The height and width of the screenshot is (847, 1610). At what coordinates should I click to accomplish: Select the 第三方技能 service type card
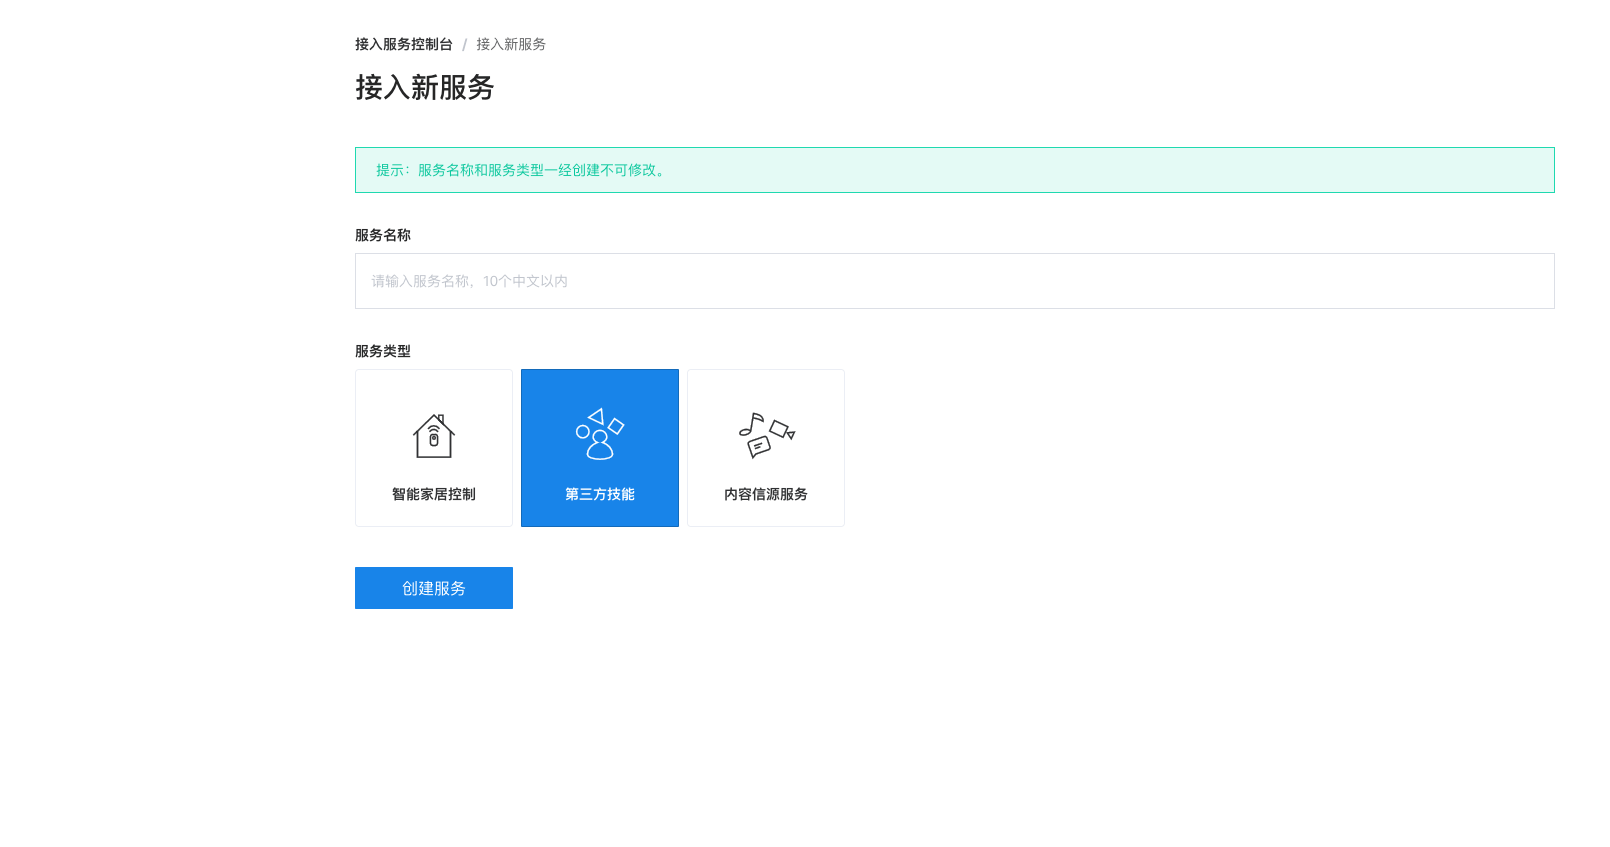pyautogui.click(x=600, y=448)
